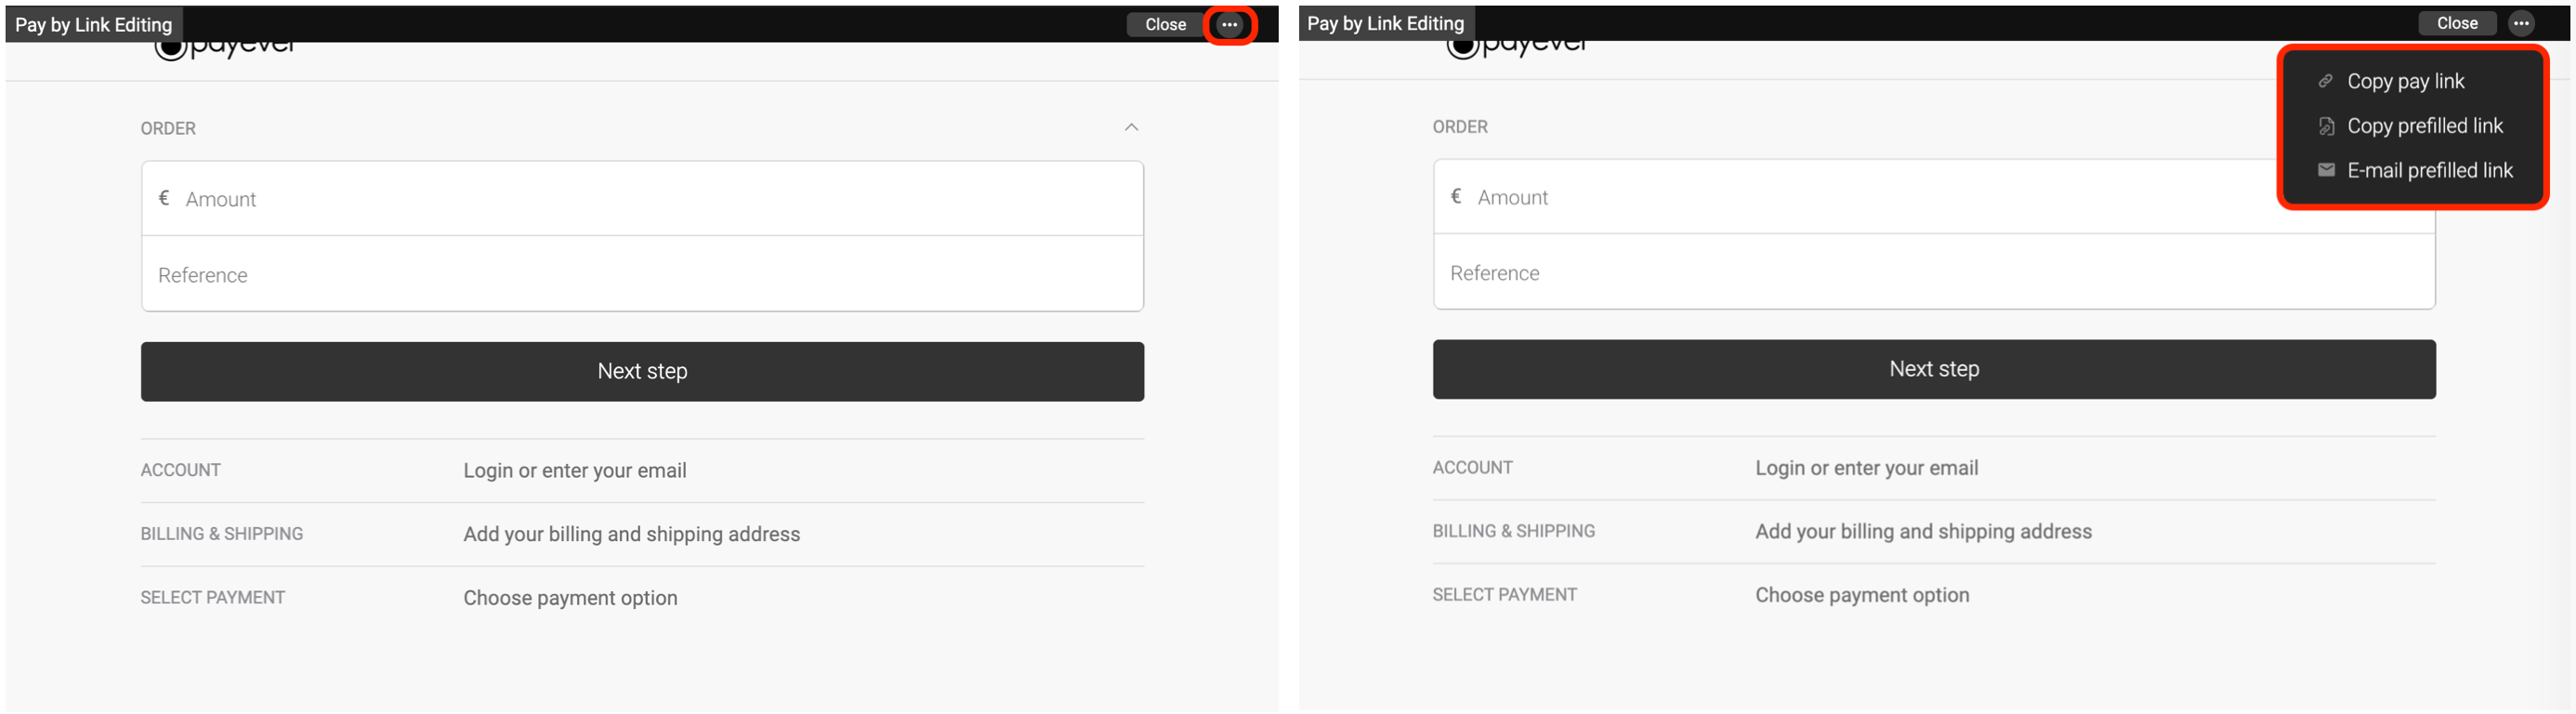
Task: Close the right Pay by Link Editing panel
Action: [x=2457, y=23]
